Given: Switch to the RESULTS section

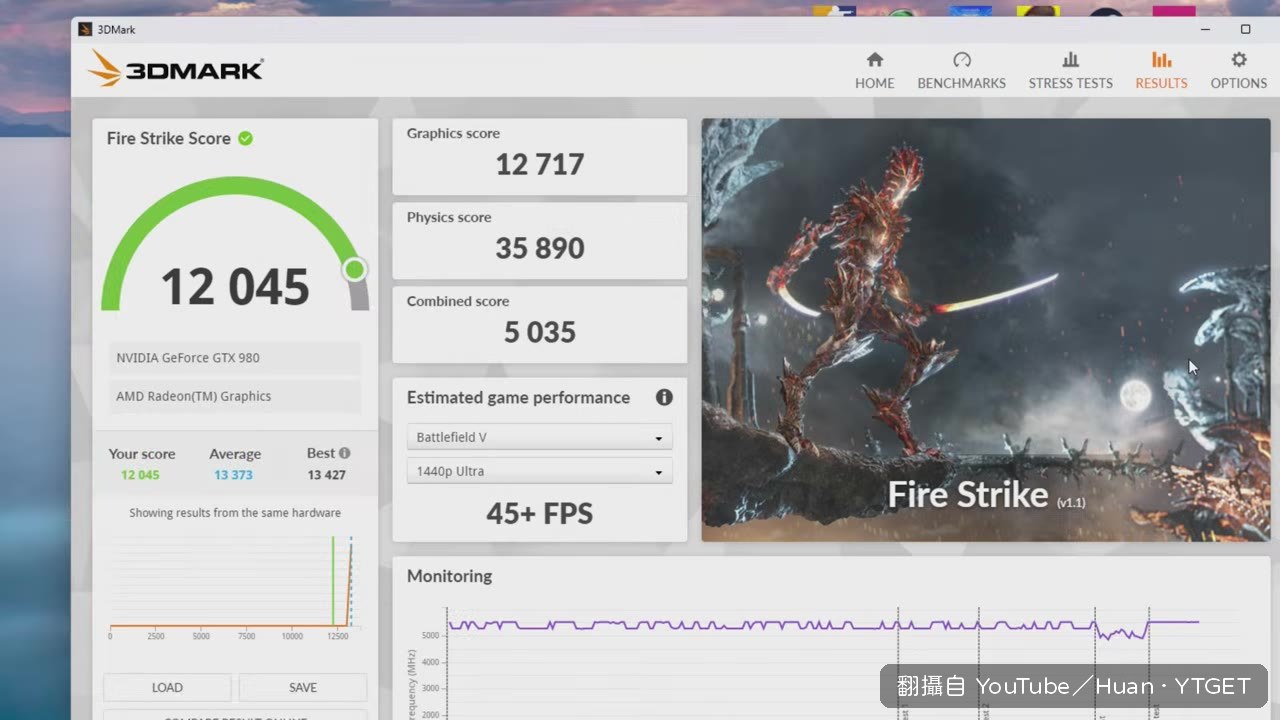Looking at the screenshot, I should coord(1161,71).
